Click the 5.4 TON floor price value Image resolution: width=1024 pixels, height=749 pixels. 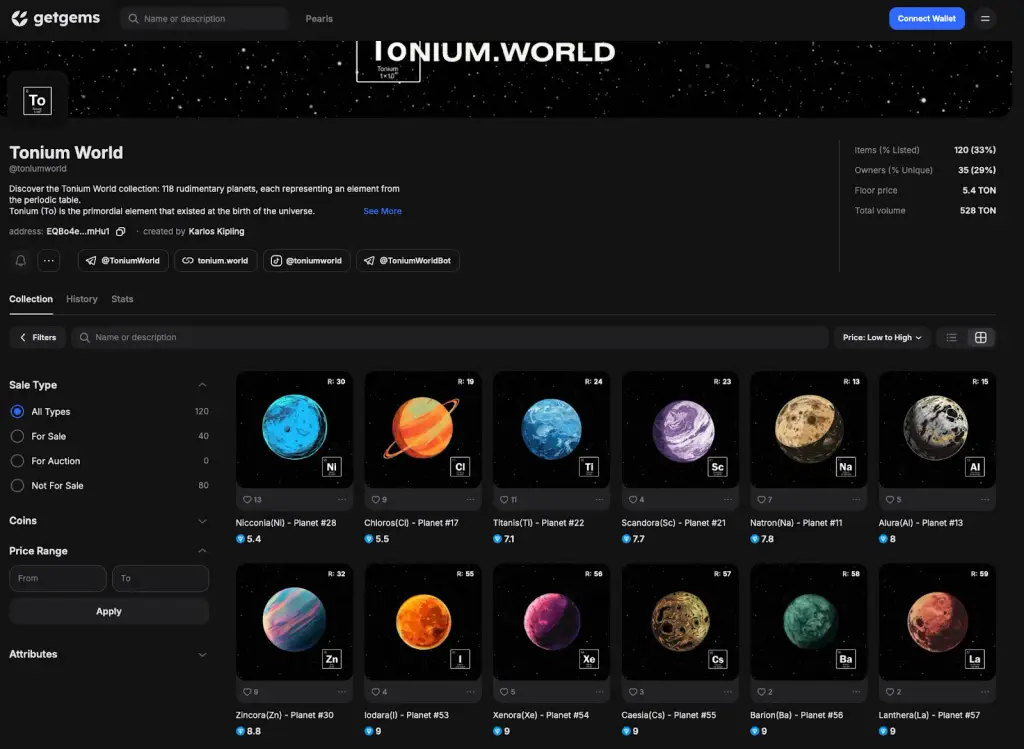point(978,191)
